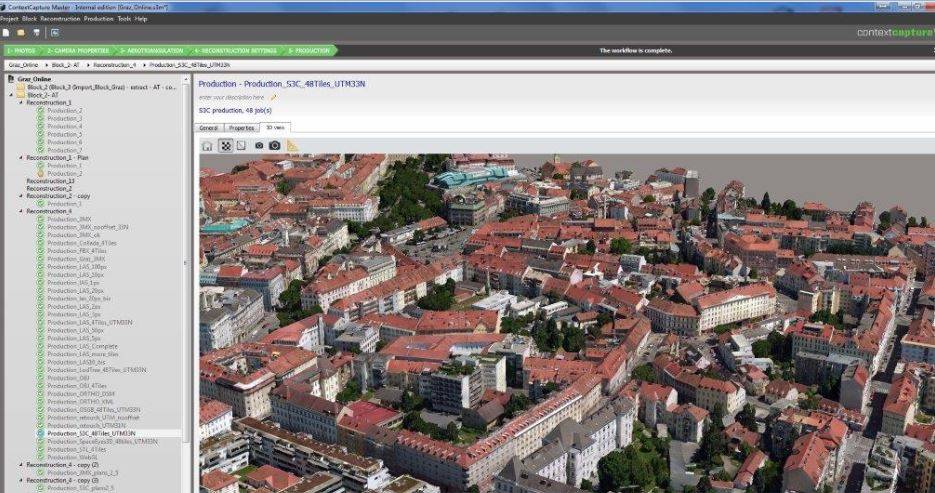The image size is (935, 493).
Task: Click the Save project toolbar icon
Action: click(36, 33)
